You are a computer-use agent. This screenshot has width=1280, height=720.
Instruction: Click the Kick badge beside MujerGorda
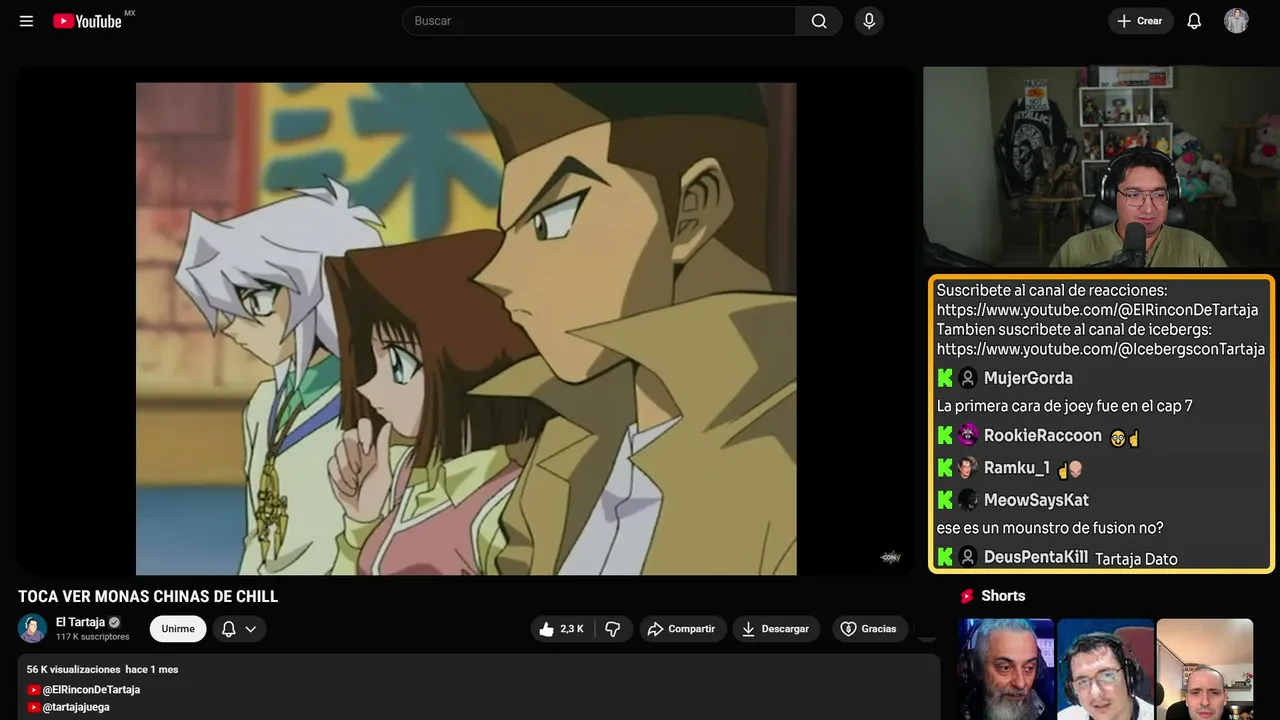[945, 378]
